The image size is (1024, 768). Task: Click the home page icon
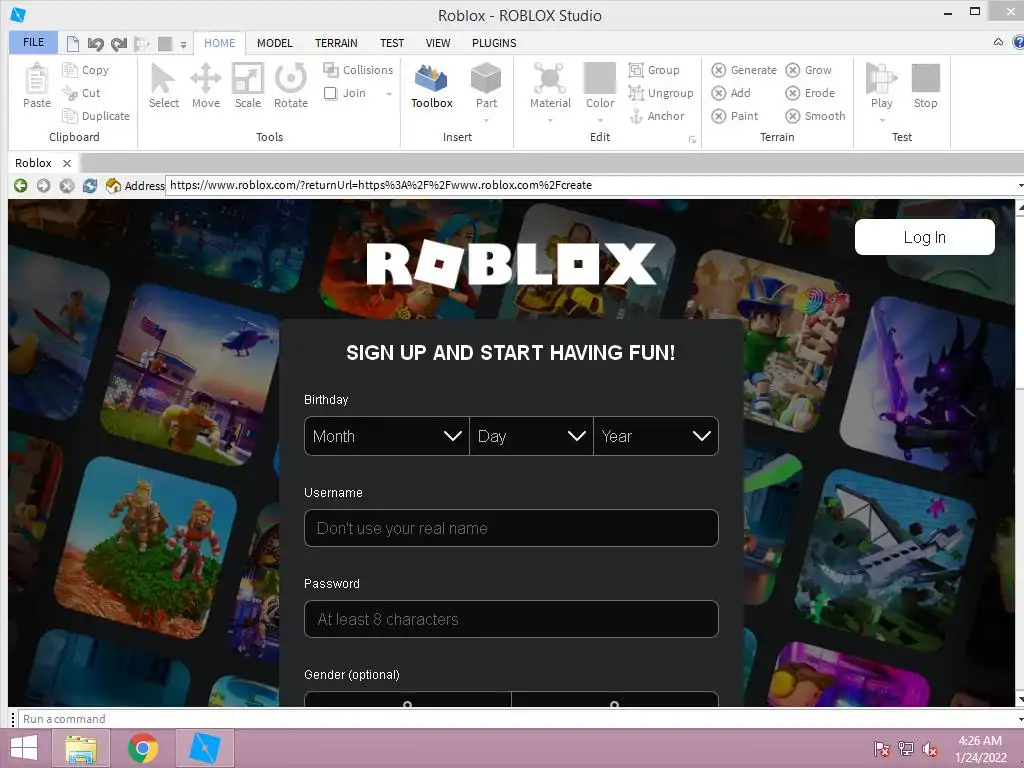[x=113, y=185]
